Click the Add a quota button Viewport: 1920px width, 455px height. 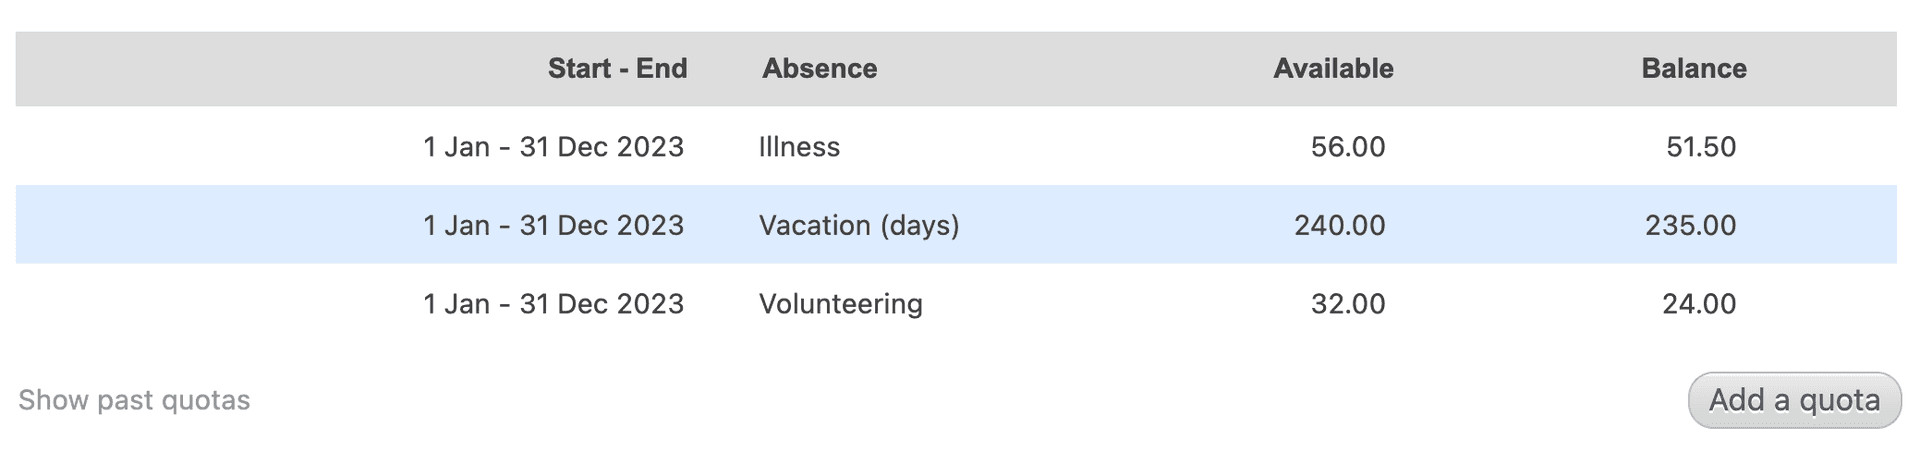coord(1794,400)
